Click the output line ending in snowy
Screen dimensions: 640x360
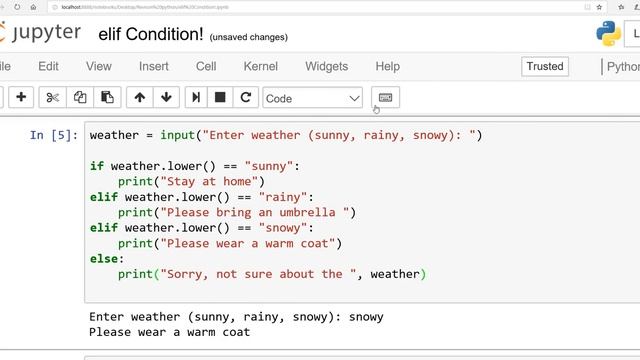[236, 317]
